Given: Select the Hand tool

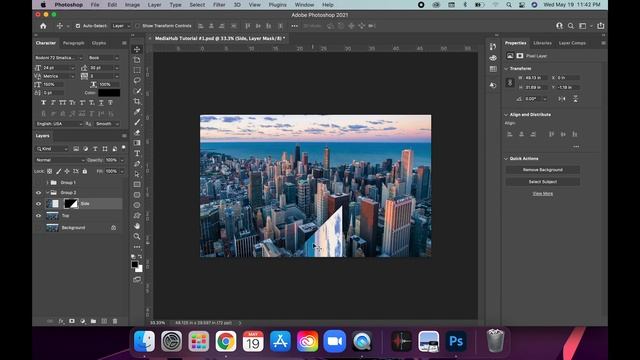Looking at the screenshot, I should point(137,226).
